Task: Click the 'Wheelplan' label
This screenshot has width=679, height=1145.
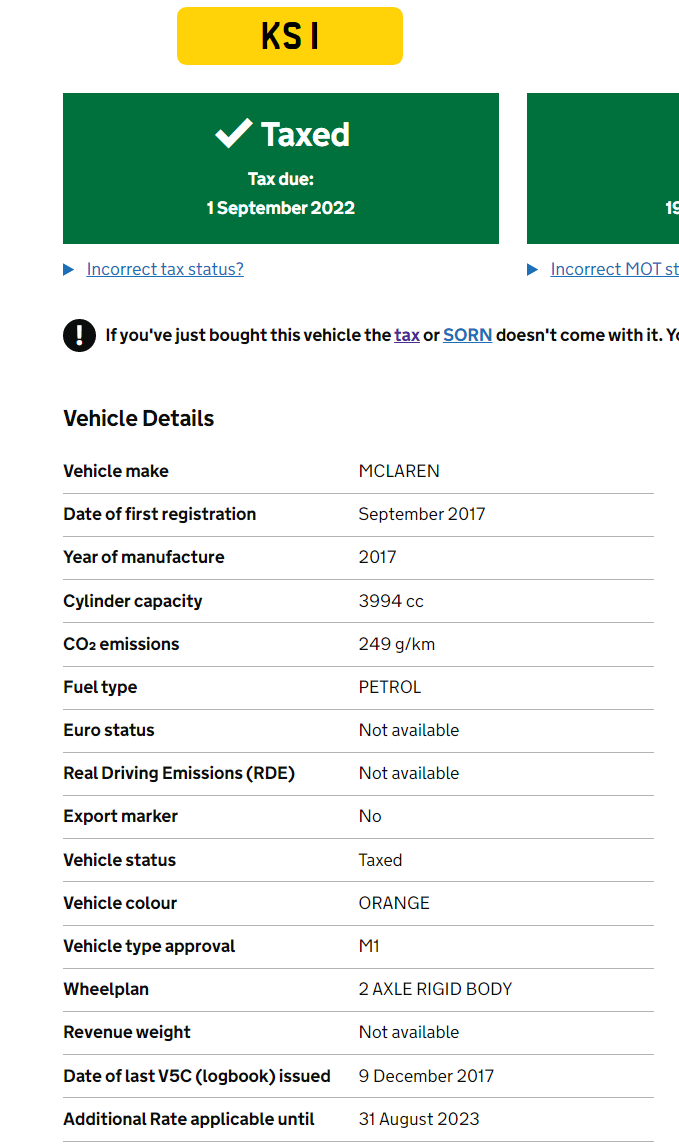Action: click(x=106, y=989)
